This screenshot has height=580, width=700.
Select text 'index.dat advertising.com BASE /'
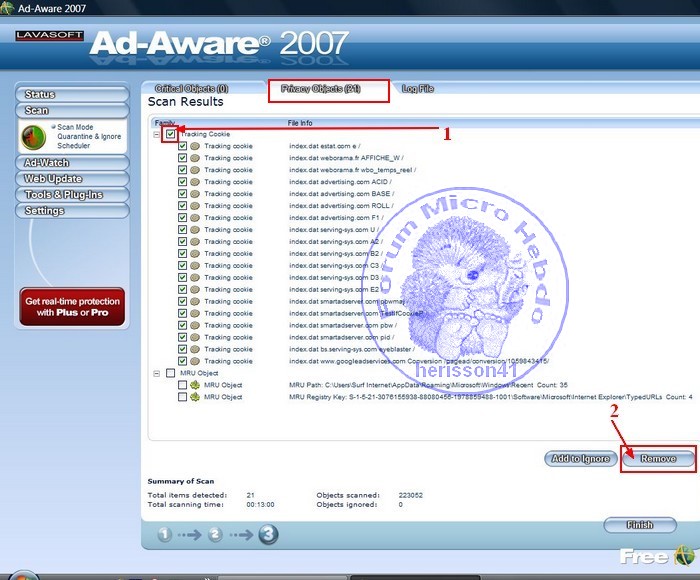pos(342,194)
